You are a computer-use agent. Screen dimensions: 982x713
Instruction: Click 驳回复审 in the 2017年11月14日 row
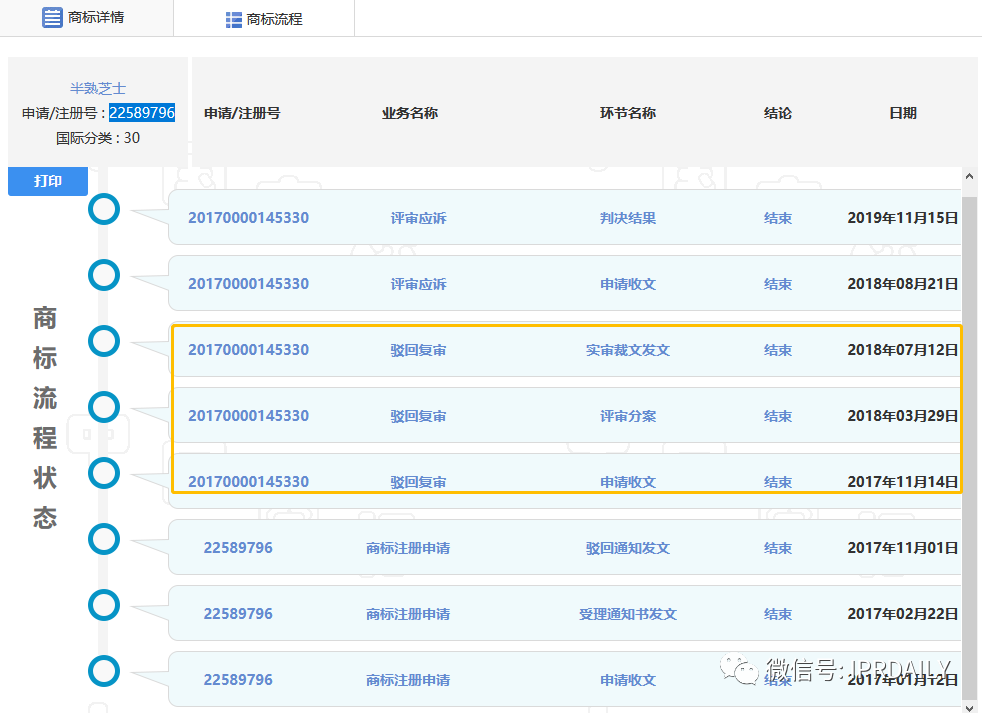coord(418,482)
